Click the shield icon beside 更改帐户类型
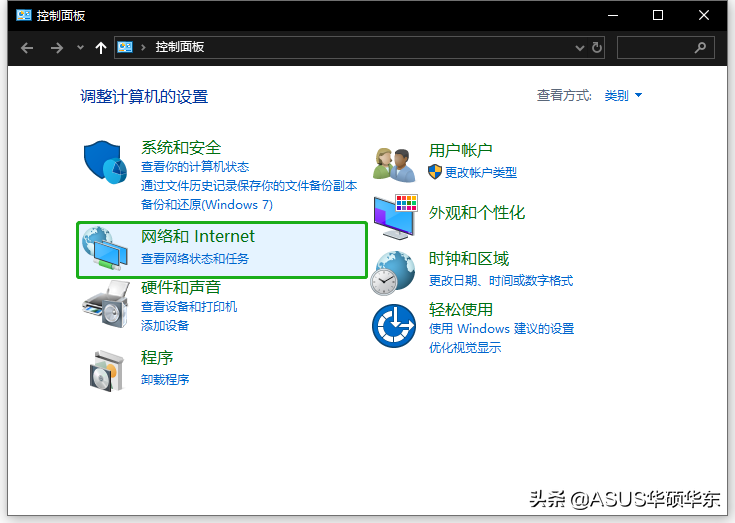Screen dimensions: 735x523 click(x=435, y=172)
